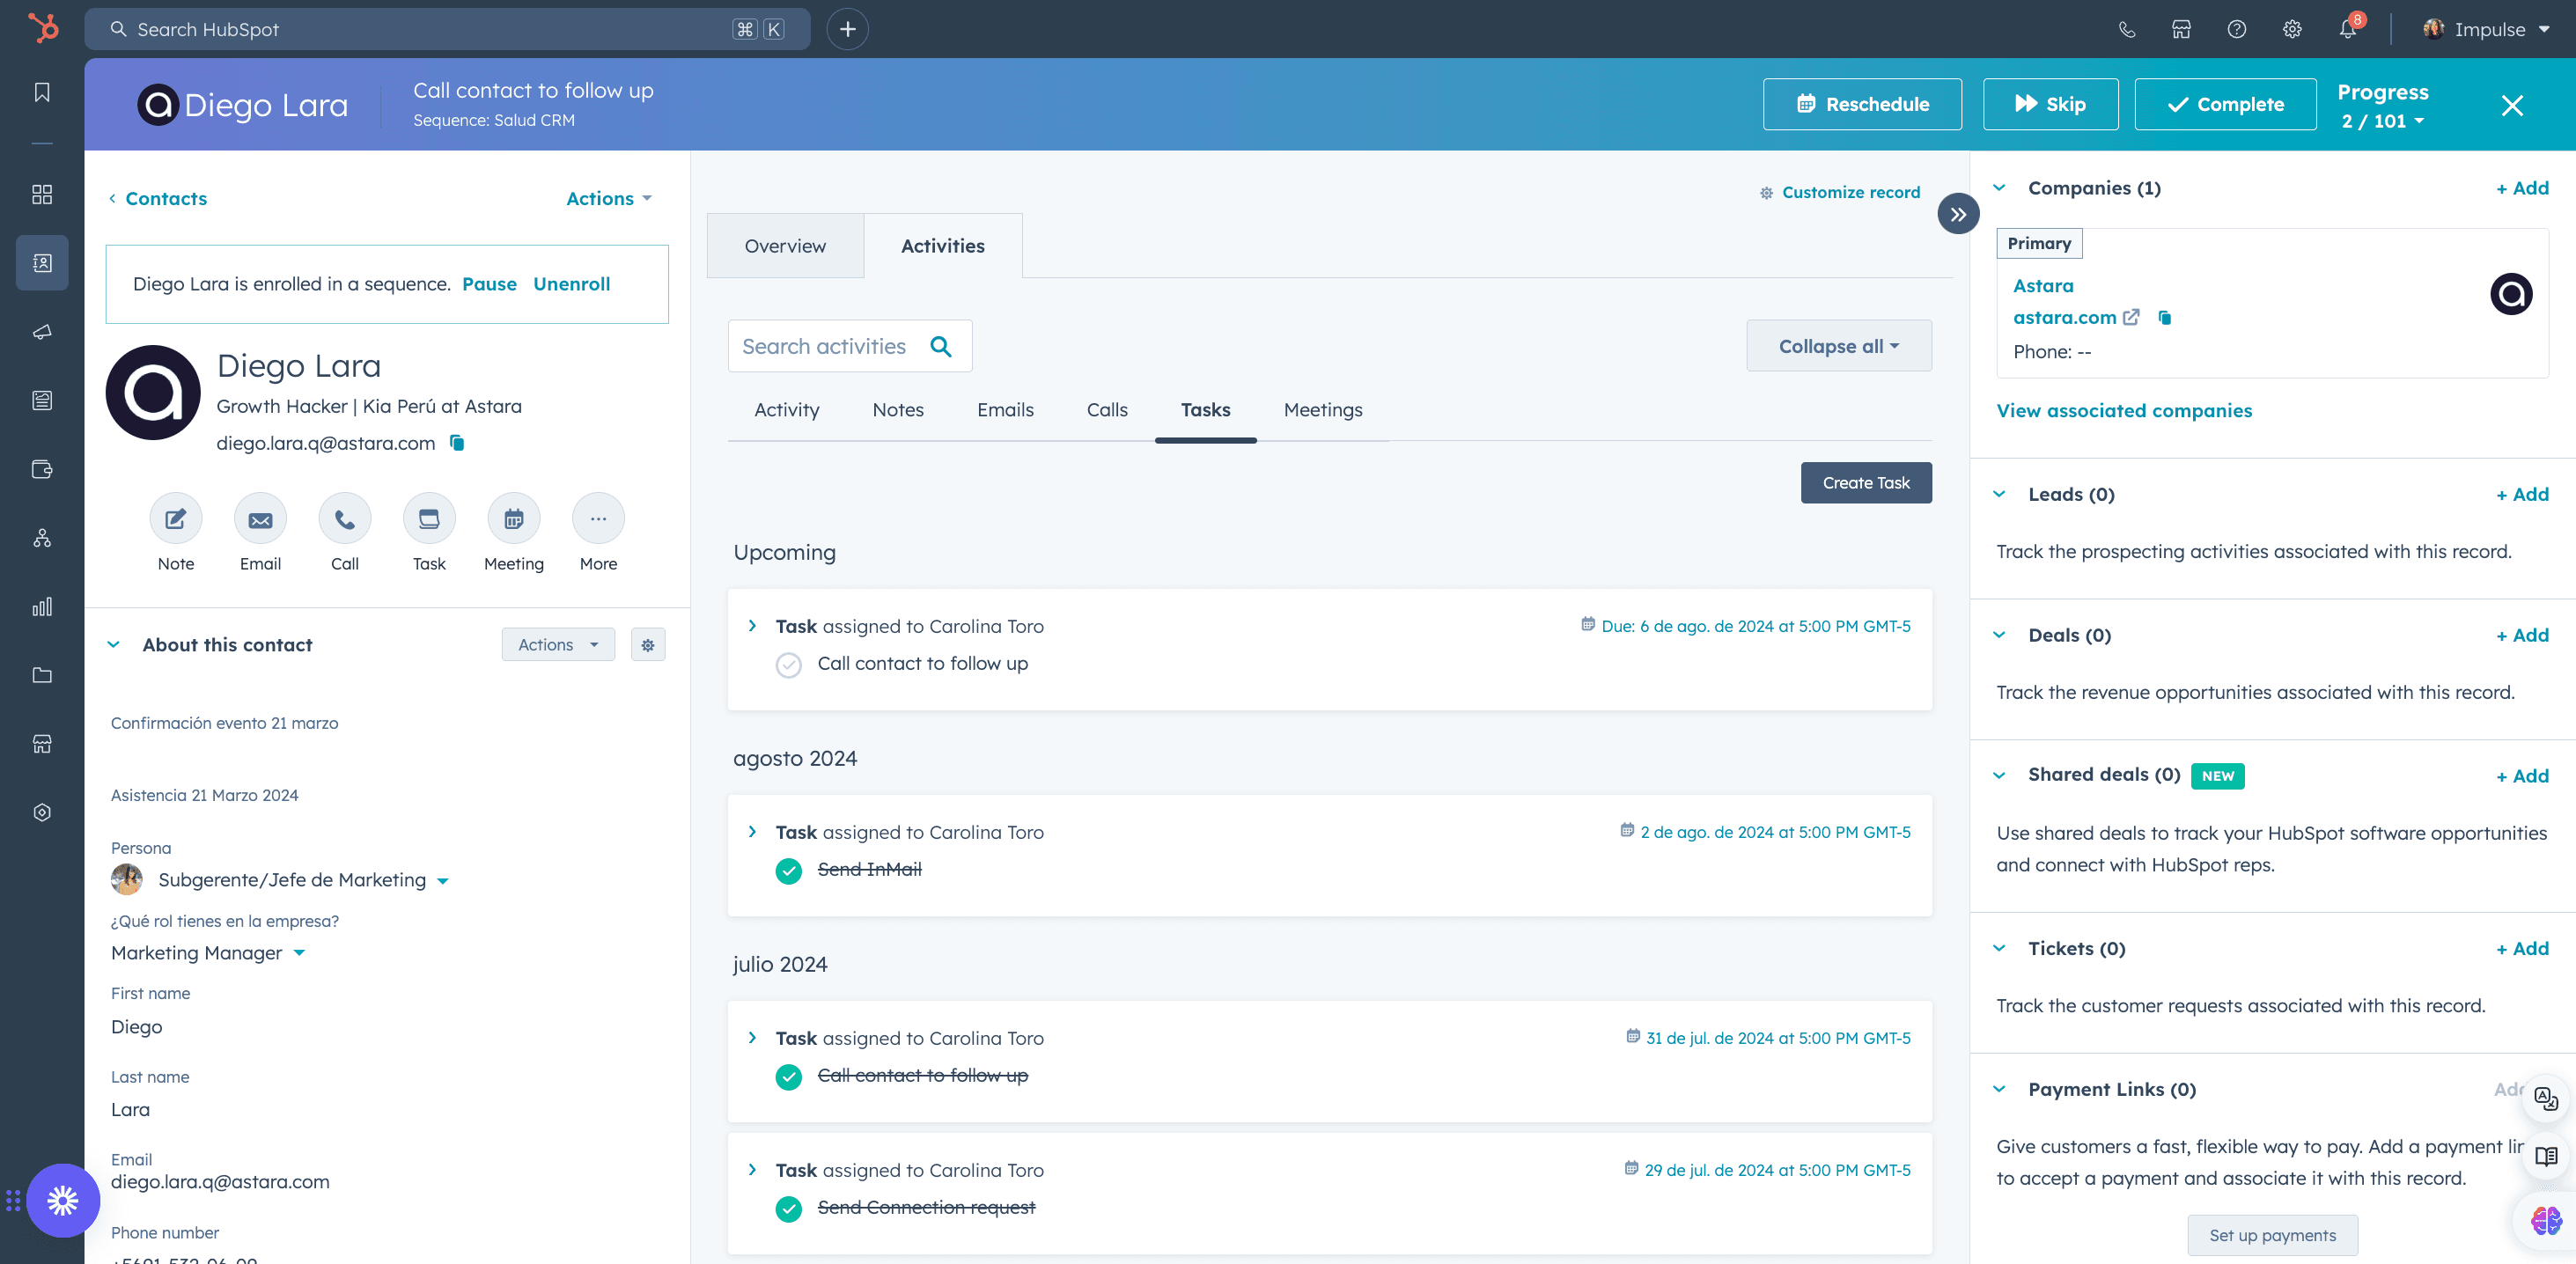Open View associated companies link

pos(2124,411)
